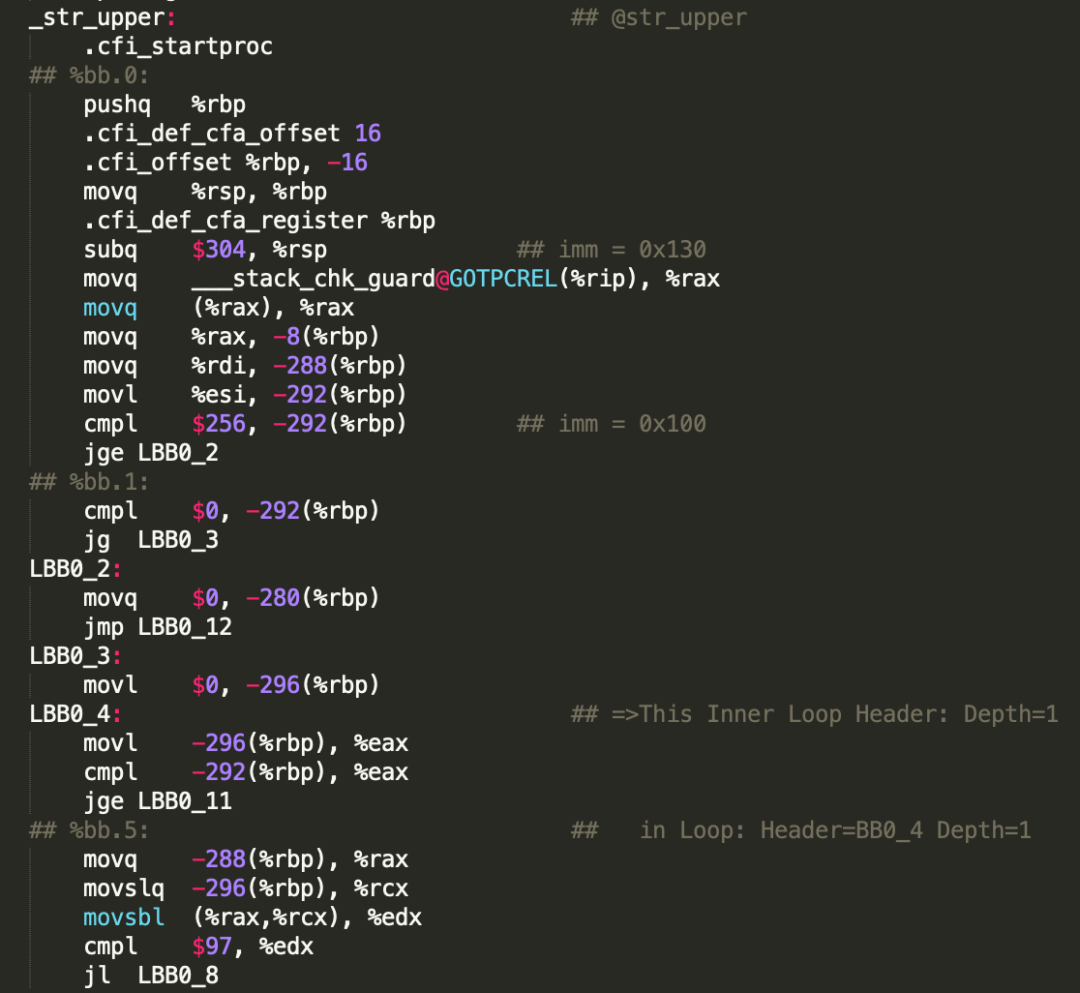
Task: Click the LBB0_4: label
Action: pos(76,714)
